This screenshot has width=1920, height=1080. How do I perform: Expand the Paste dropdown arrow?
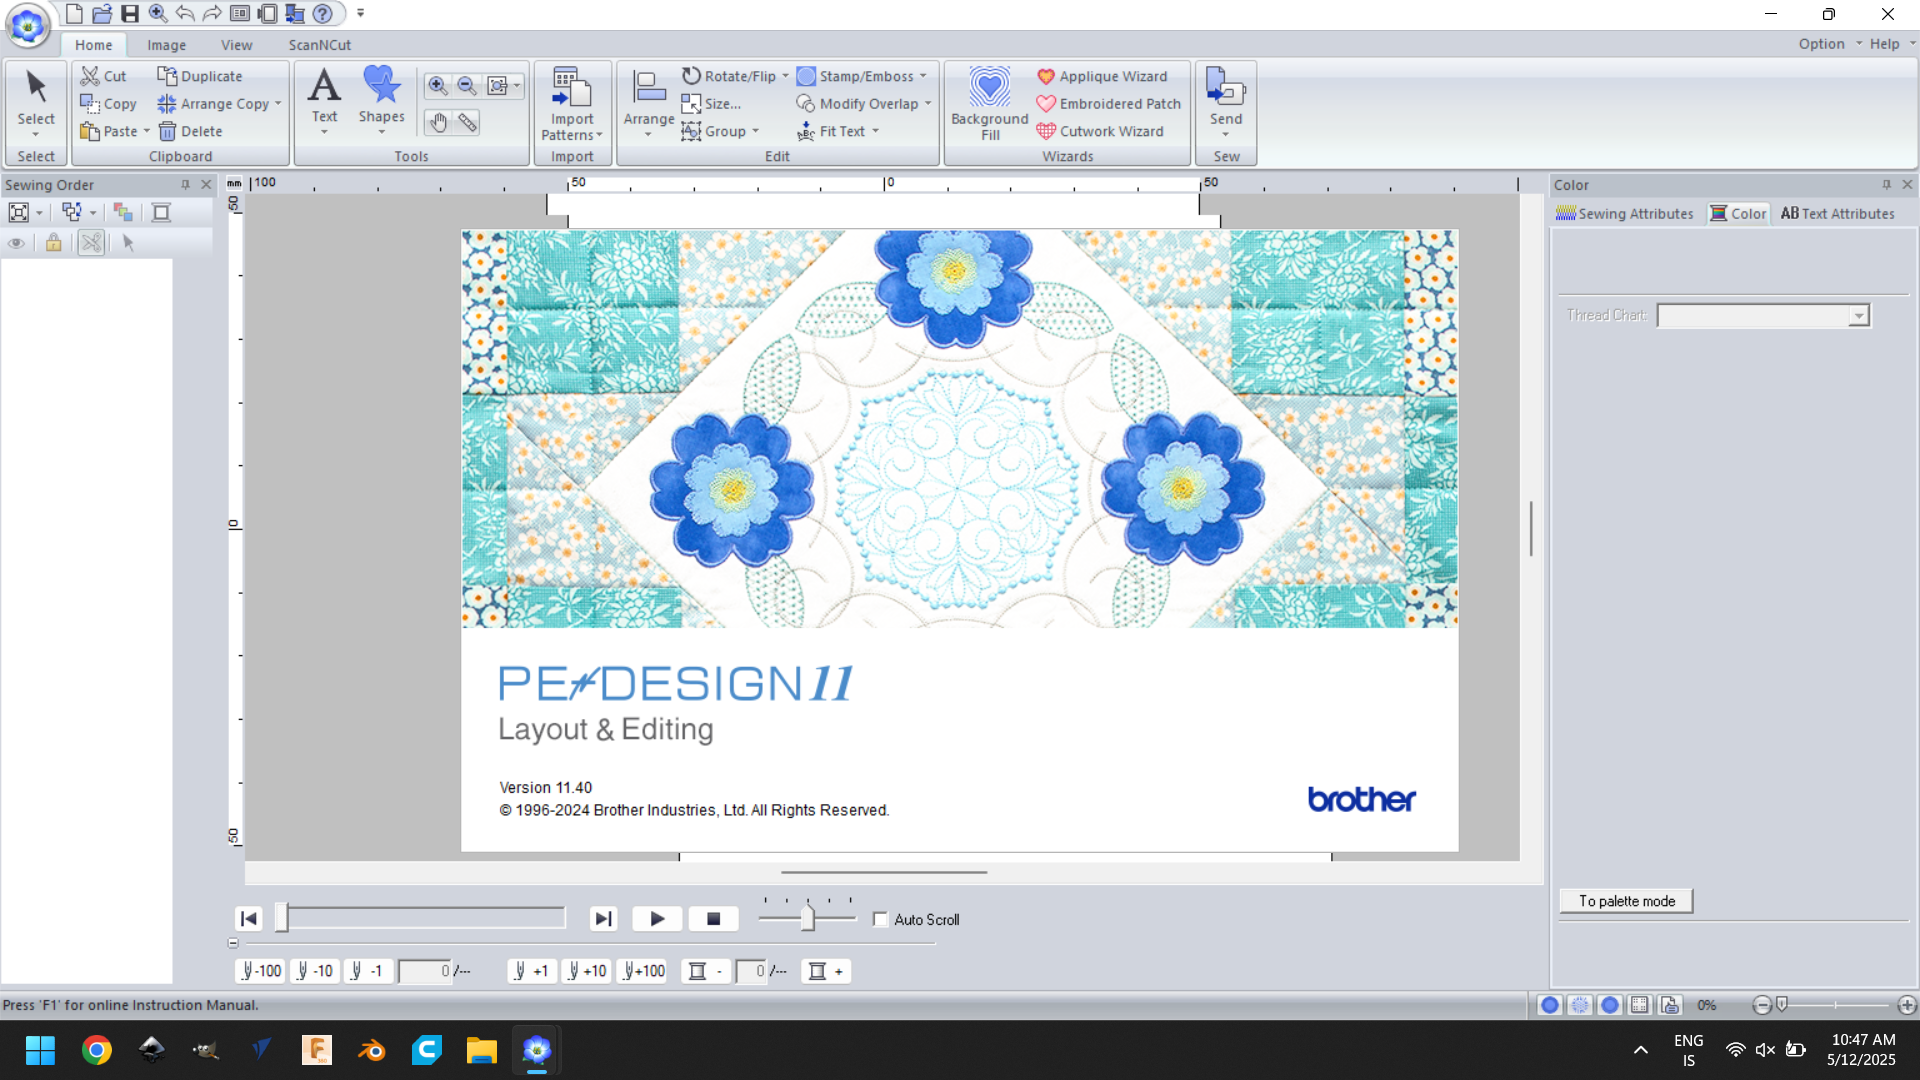(146, 131)
